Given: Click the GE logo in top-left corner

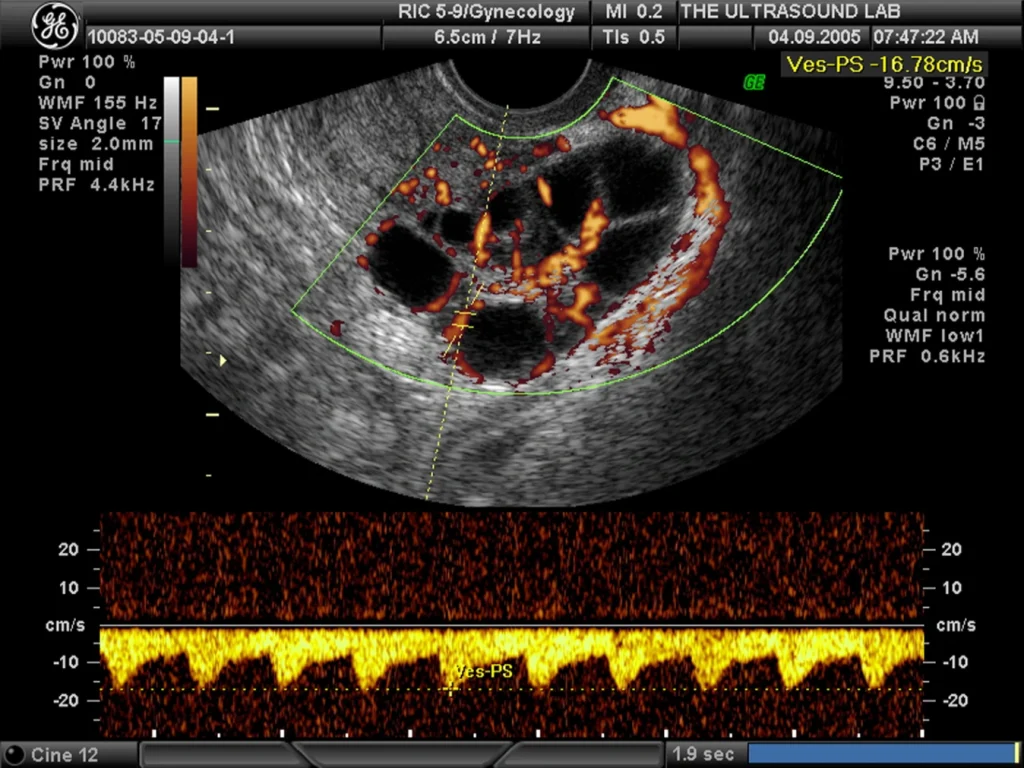Looking at the screenshot, I should point(56,25).
